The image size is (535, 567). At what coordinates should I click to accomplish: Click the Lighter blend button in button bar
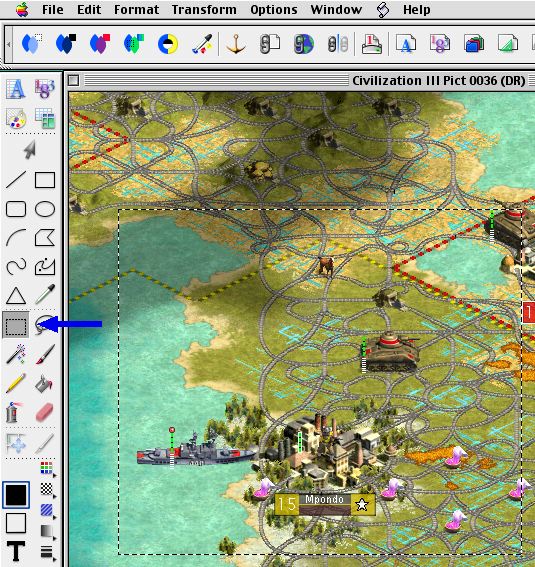32,44
